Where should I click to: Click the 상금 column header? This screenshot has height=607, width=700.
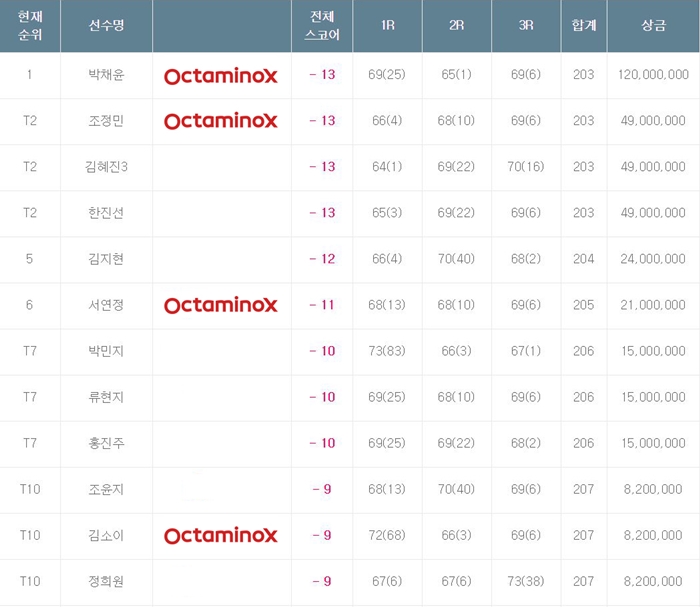pos(653,26)
